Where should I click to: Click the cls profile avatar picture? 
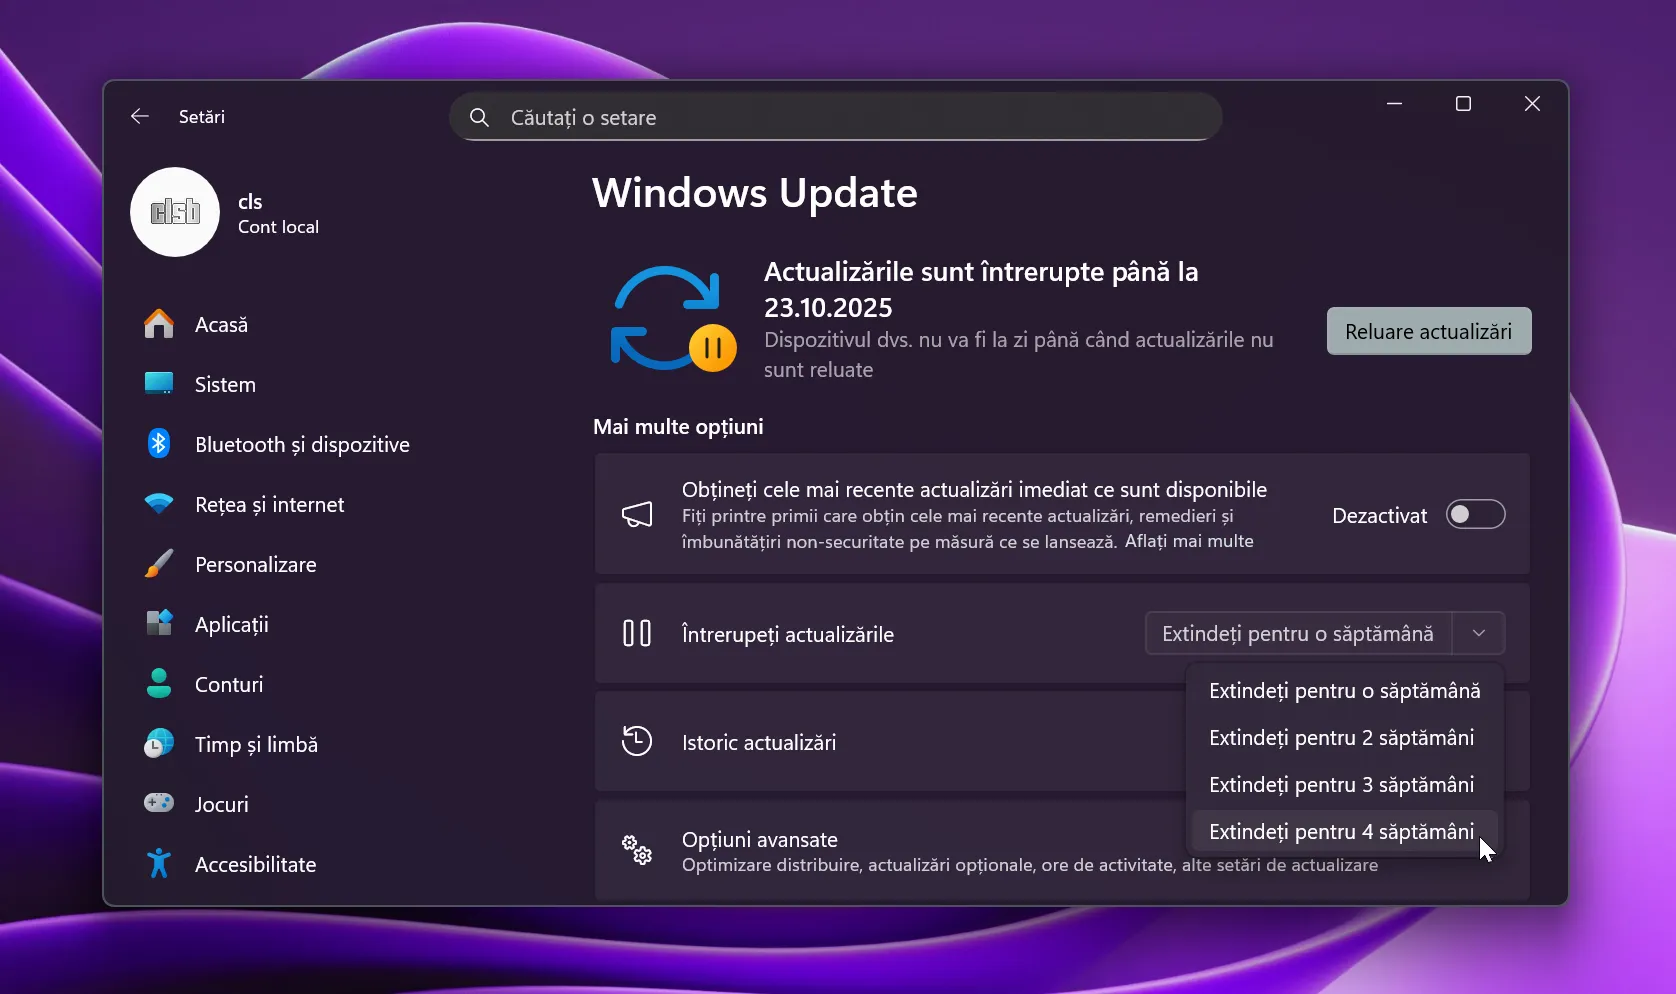click(x=175, y=212)
